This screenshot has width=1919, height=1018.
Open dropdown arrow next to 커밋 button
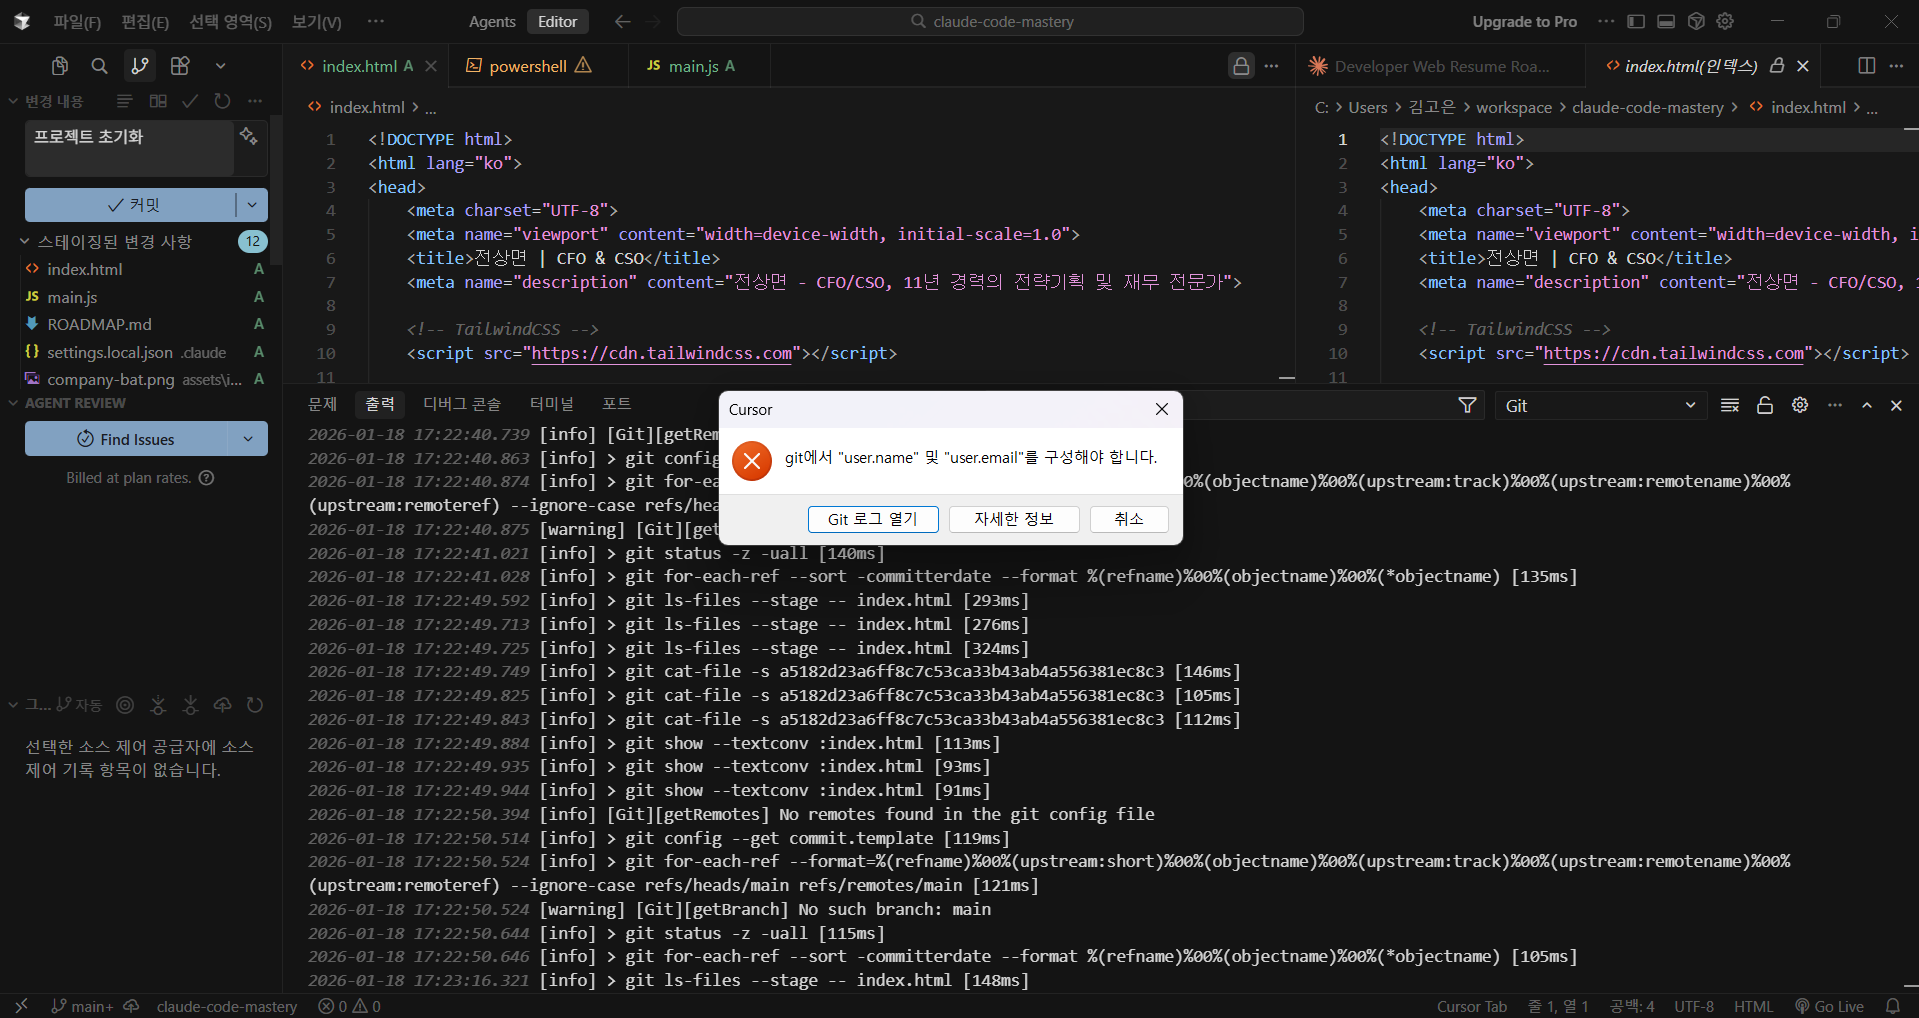click(252, 205)
